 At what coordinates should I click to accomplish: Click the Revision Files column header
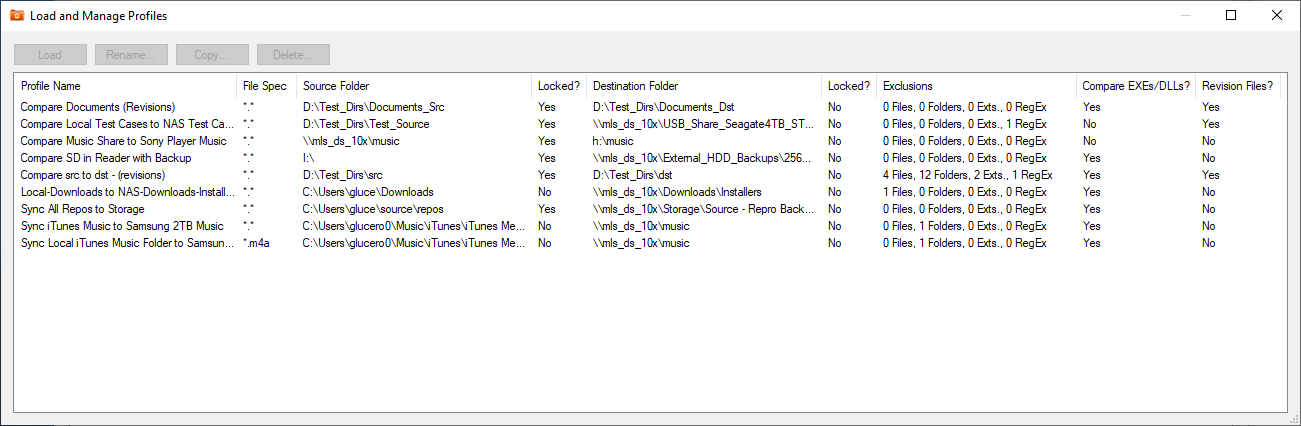point(1237,86)
